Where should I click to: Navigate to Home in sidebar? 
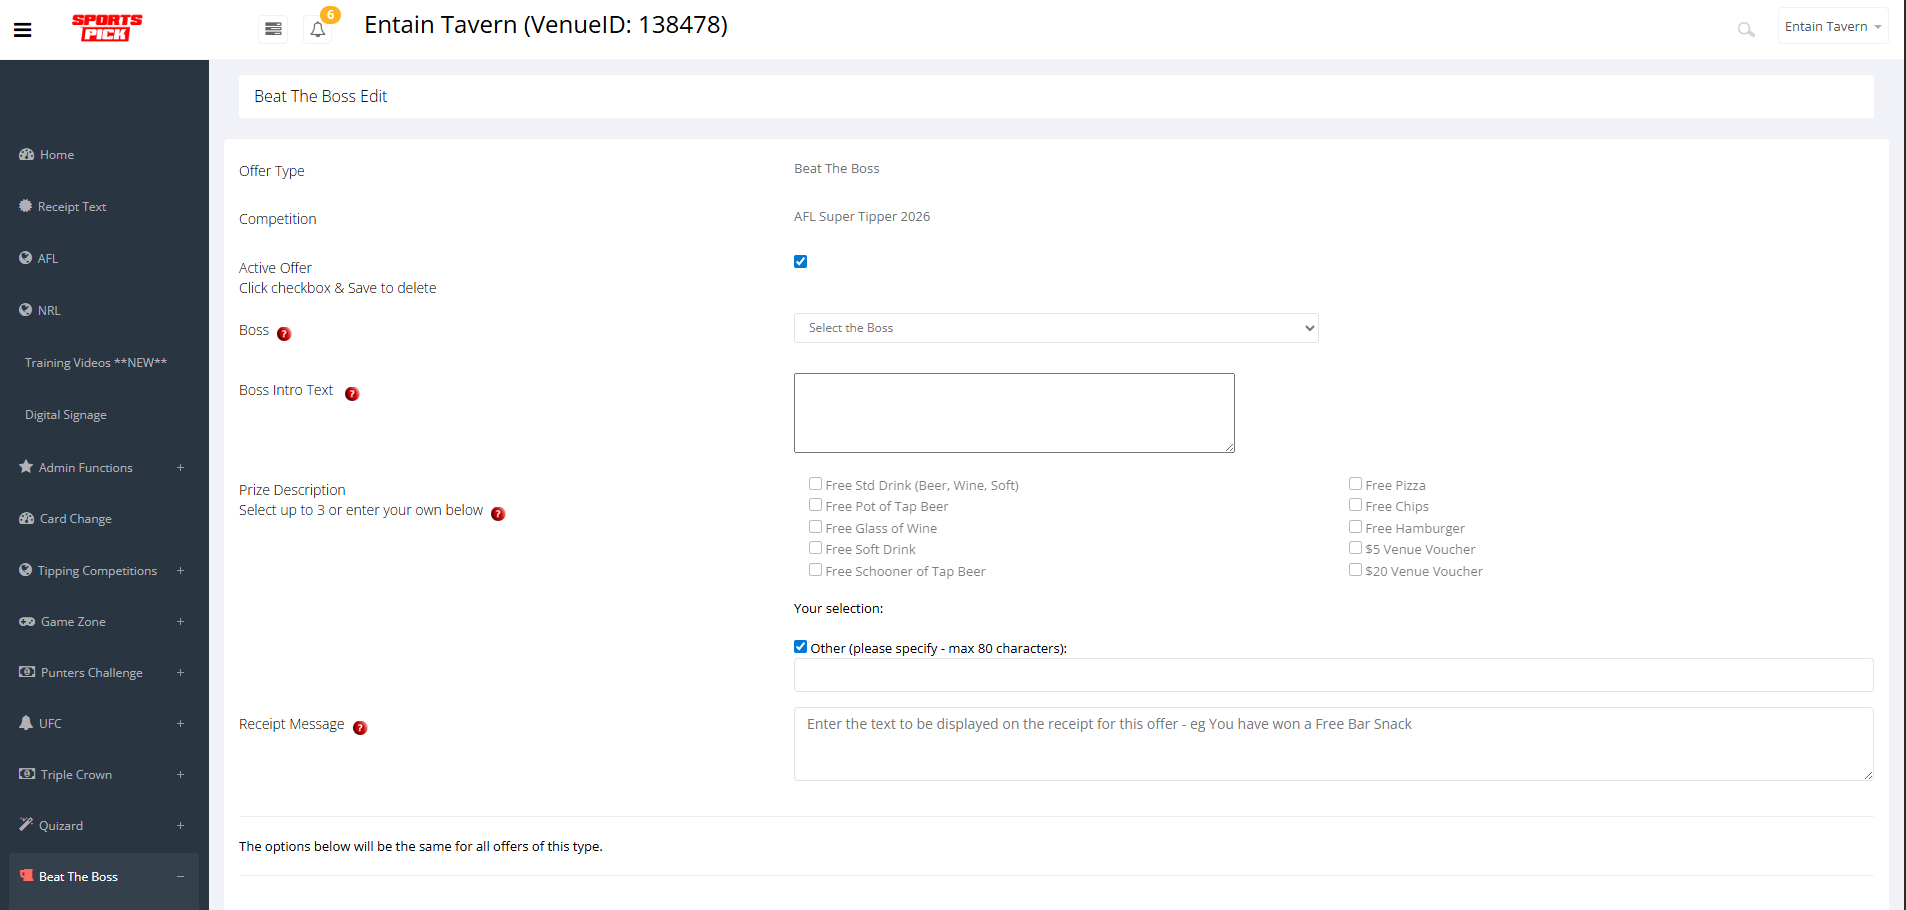[56, 155]
